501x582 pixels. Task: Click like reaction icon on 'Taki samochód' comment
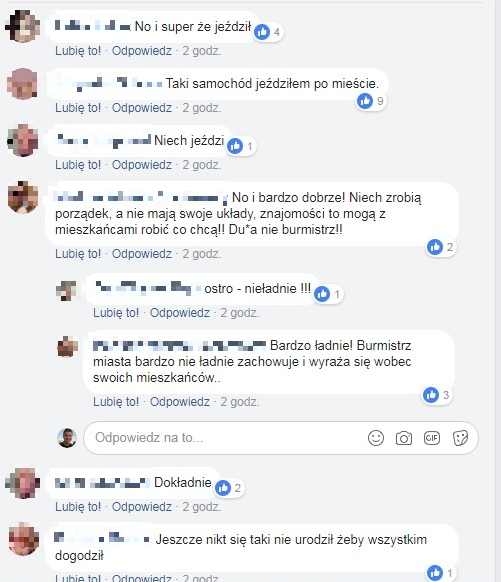(365, 101)
